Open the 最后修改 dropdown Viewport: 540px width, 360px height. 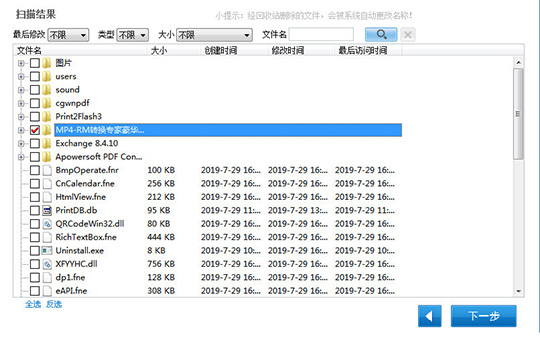pos(68,35)
